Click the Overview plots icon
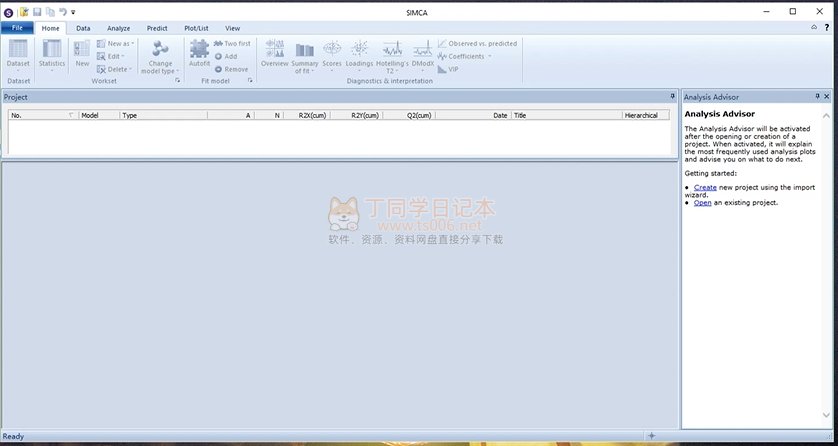The width and height of the screenshot is (838, 446). 275,49
